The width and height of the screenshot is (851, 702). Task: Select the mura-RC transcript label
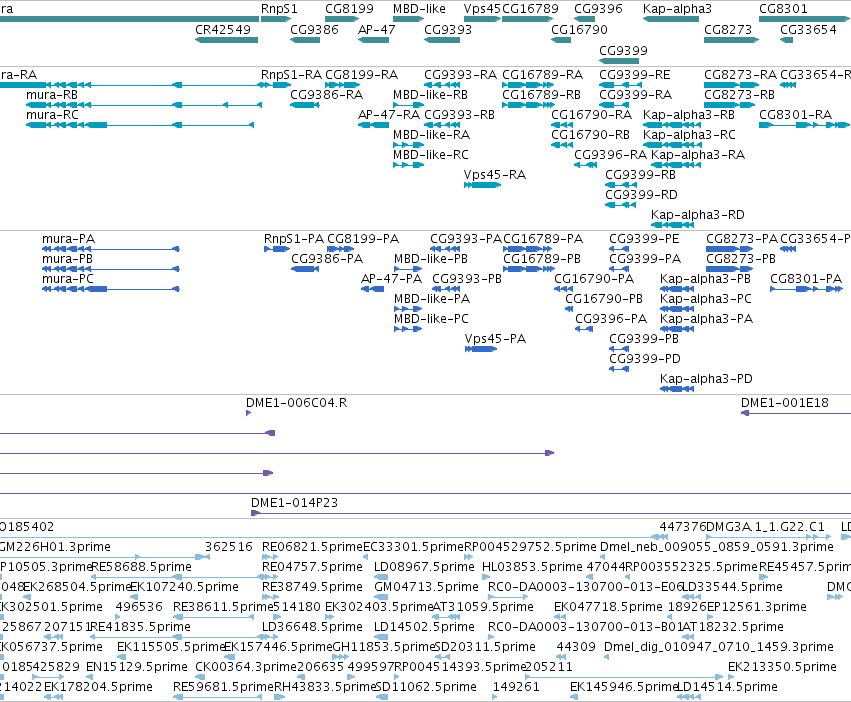click(52, 115)
